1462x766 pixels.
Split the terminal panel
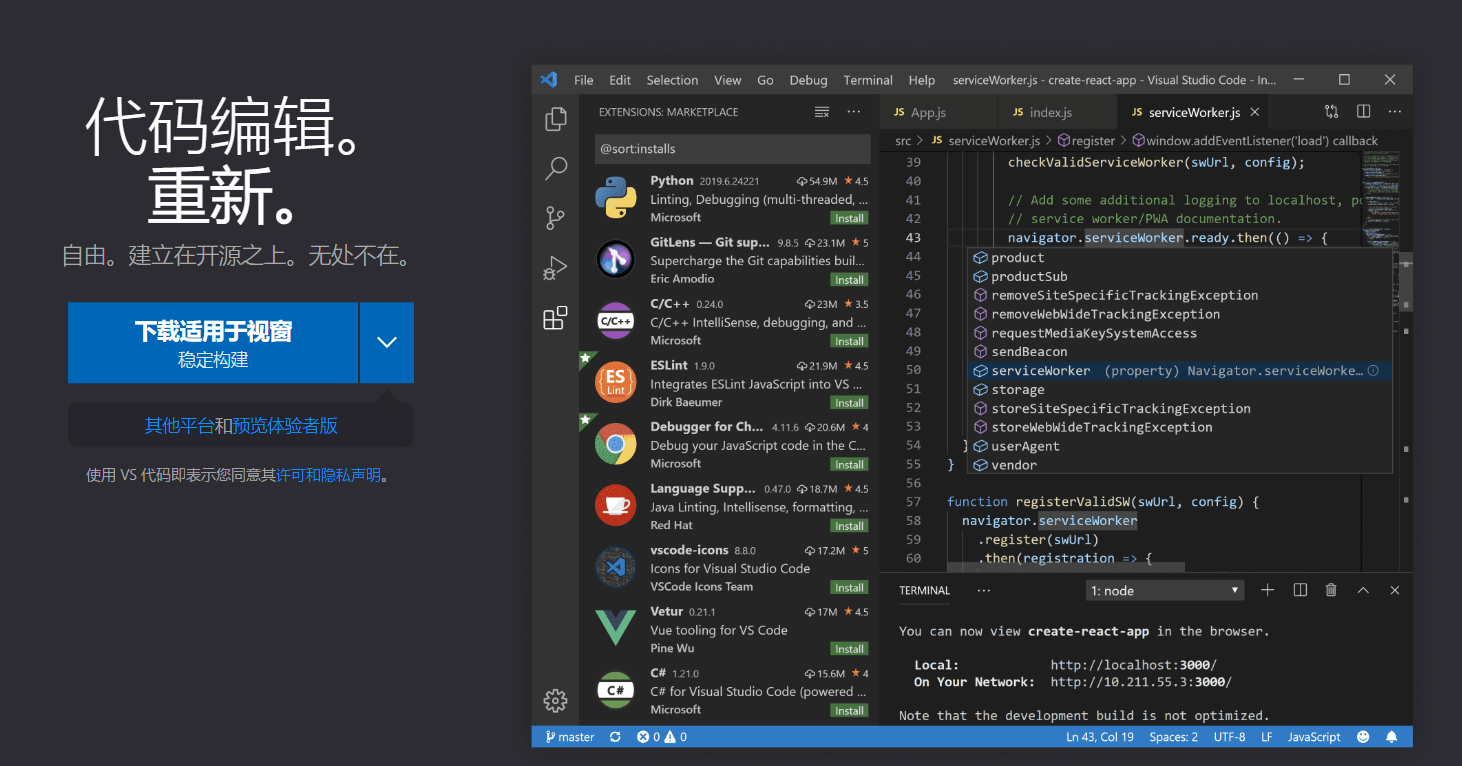1300,590
